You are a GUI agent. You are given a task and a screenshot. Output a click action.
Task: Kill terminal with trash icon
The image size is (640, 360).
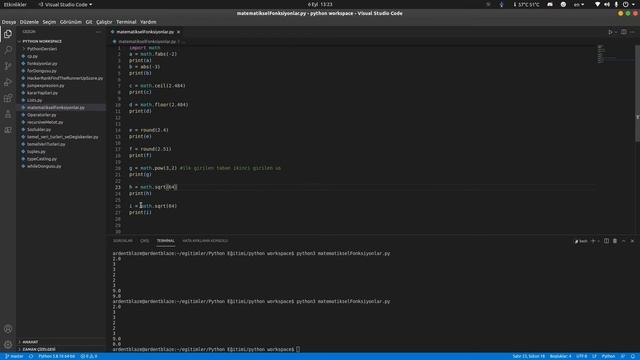615,241
